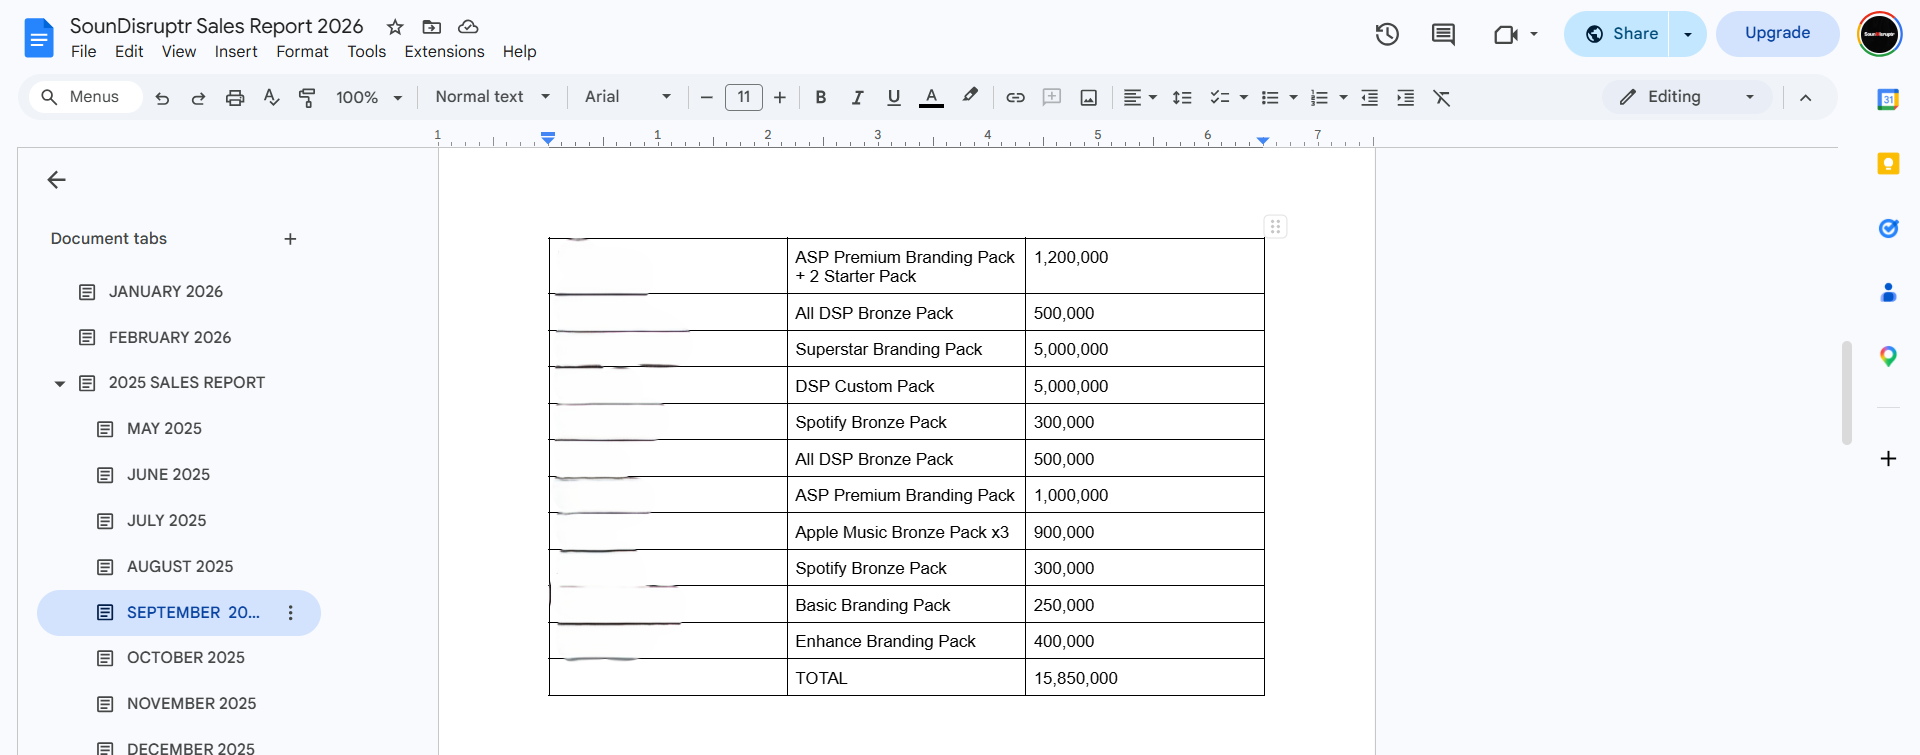Hide the menus with the up chevron
This screenshot has width=1920, height=755.
(1805, 97)
